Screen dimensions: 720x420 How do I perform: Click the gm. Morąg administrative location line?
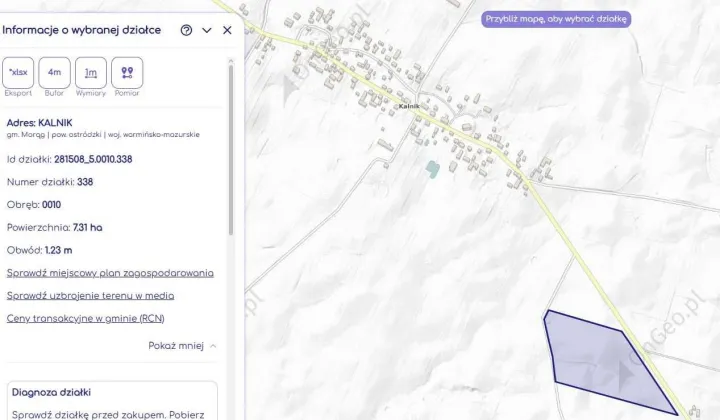pos(103,134)
